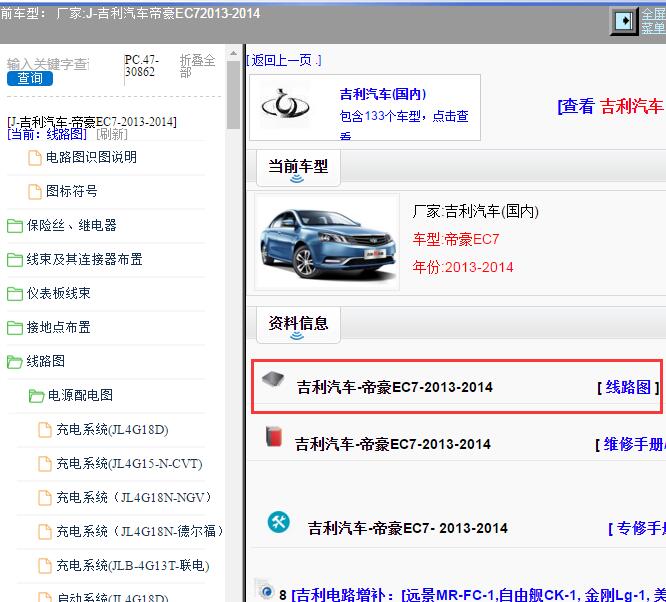Click the blue 查询 search button
666x602 pixels.
click(x=30, y=79)
